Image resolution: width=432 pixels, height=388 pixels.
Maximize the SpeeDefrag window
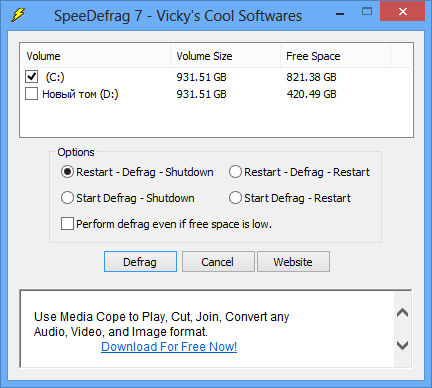(x=367, y=12)
